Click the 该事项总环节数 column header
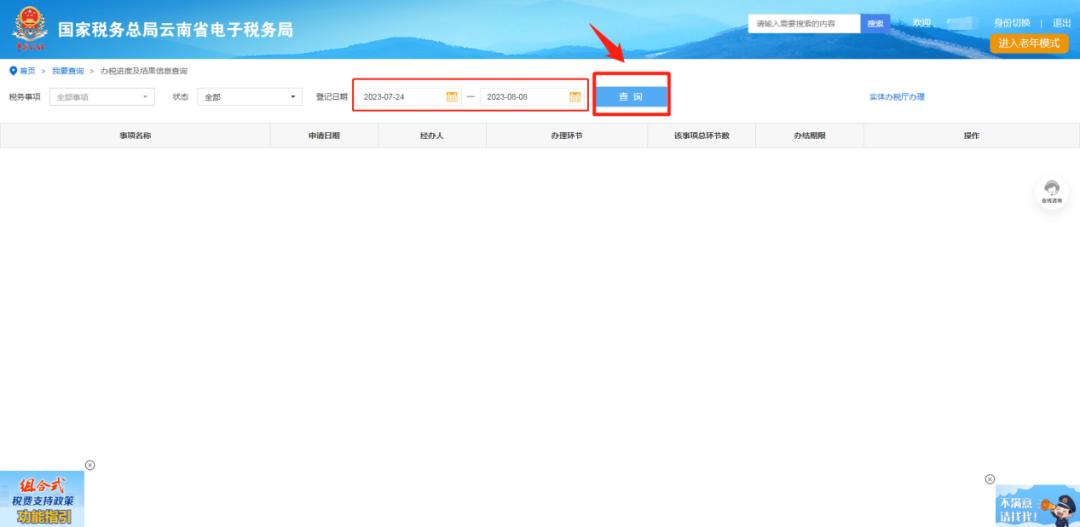 tap(701, 136)
